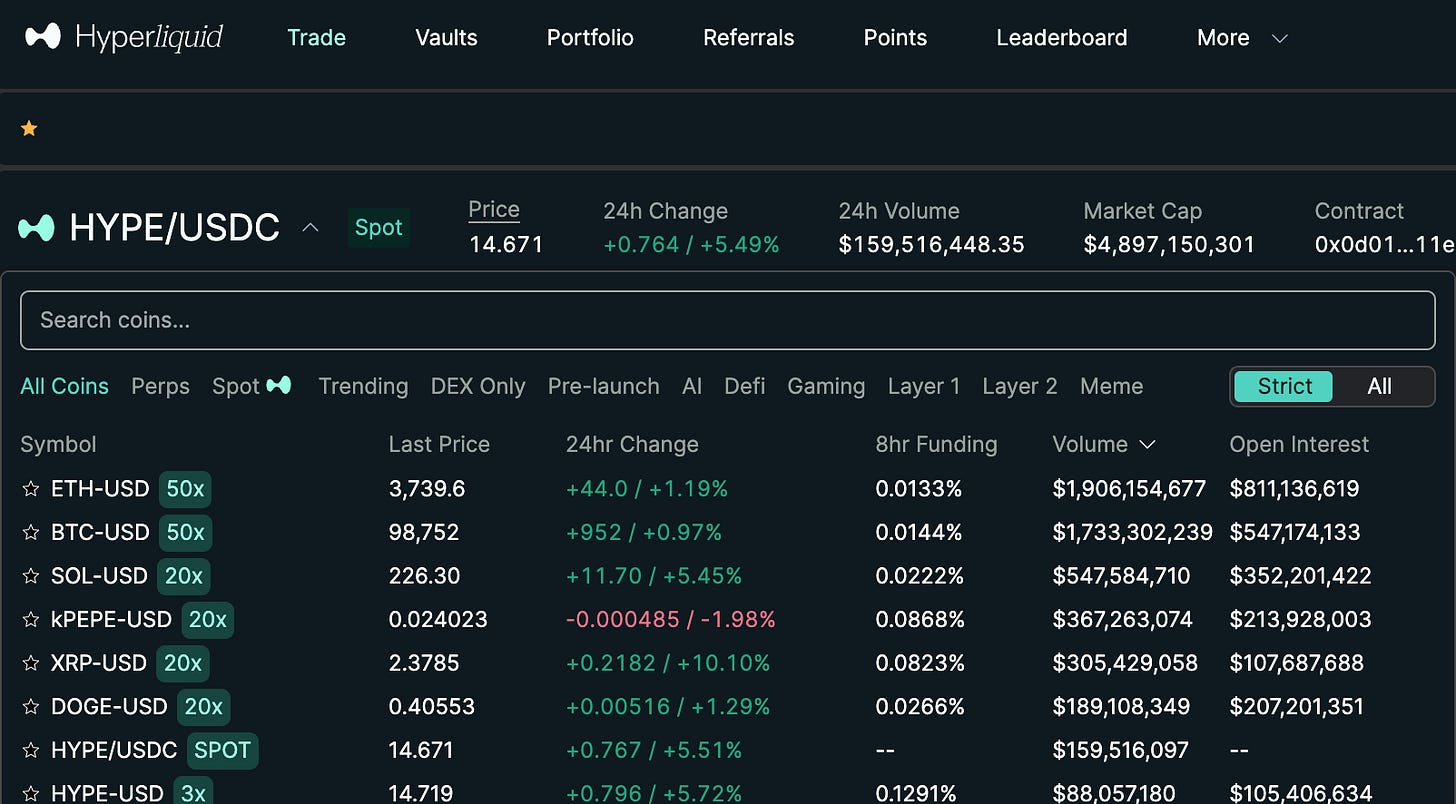Select the SOL-USD symbol
Screen dimensions: 1456x804
pos(99,576)
